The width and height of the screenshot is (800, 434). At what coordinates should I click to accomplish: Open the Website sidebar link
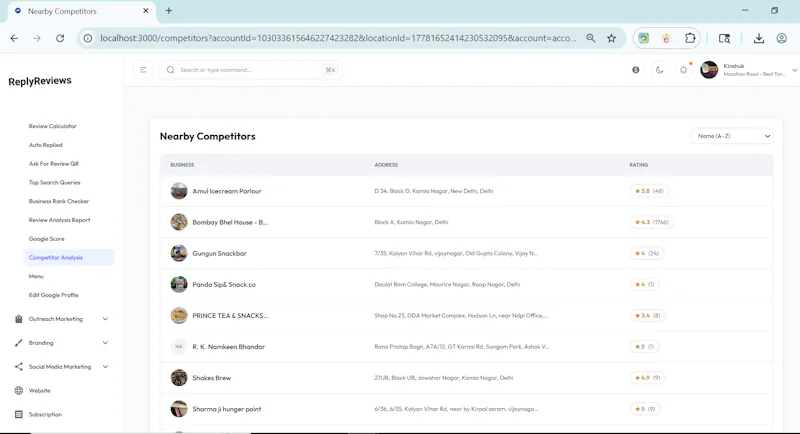tap(39, 391)
